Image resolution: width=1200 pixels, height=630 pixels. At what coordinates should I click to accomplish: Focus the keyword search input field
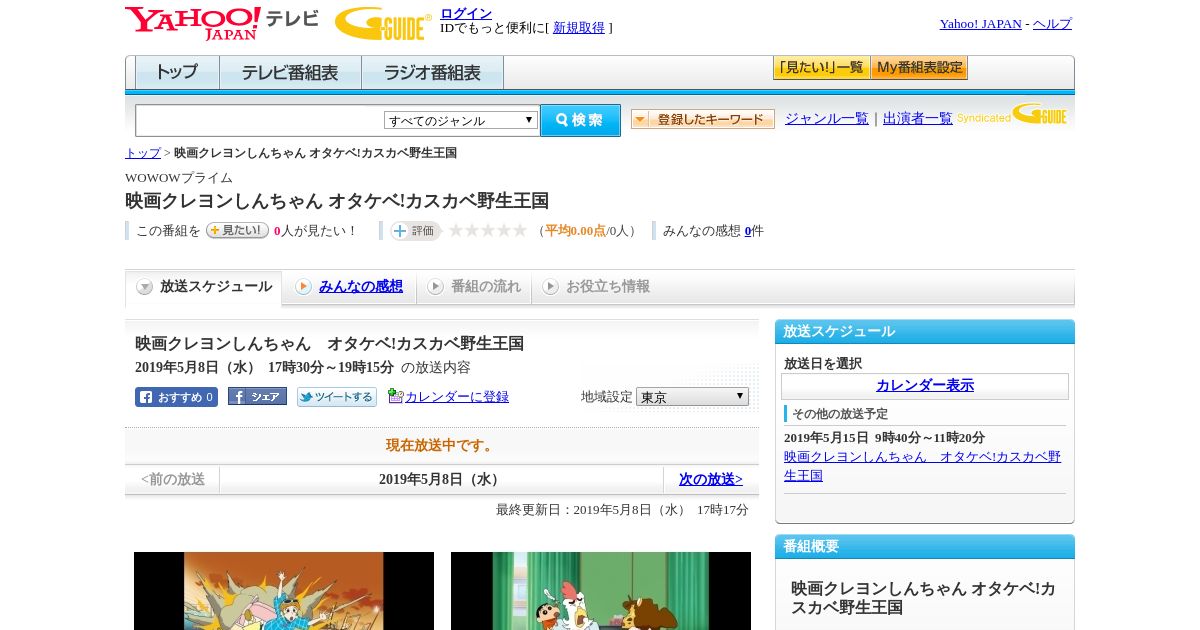tap(260, 120)
